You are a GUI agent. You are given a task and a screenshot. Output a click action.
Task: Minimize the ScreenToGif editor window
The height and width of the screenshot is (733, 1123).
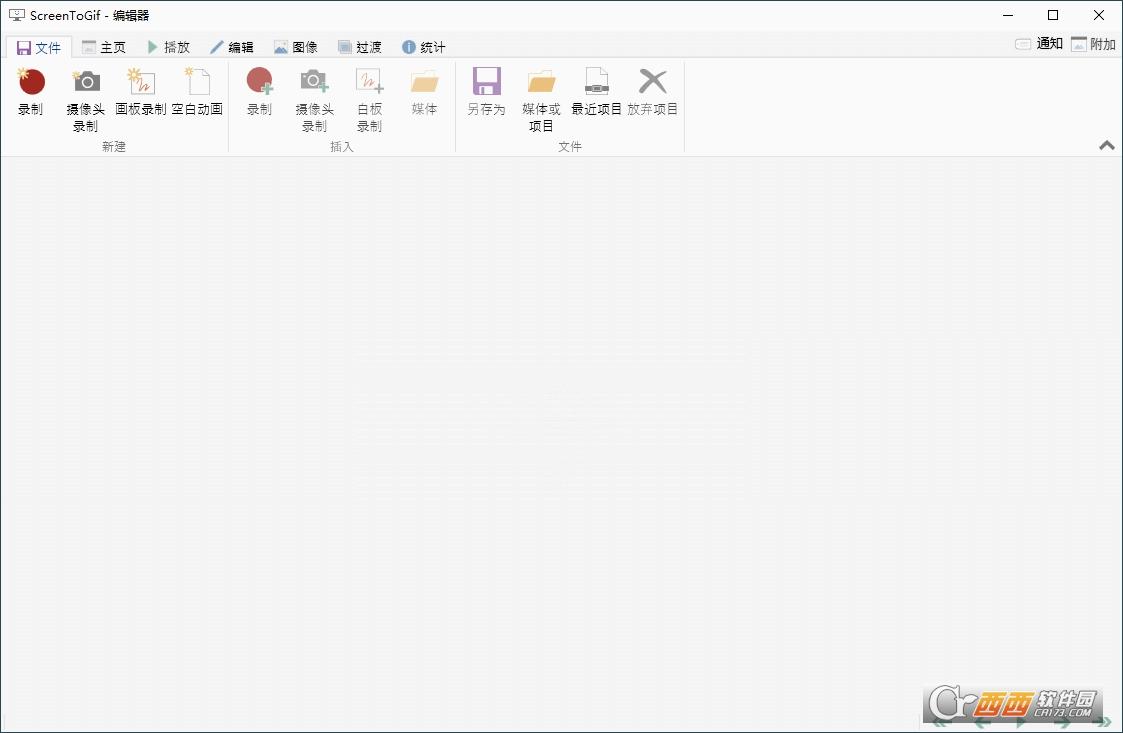pyautogui.click(x=1008, y=15)
